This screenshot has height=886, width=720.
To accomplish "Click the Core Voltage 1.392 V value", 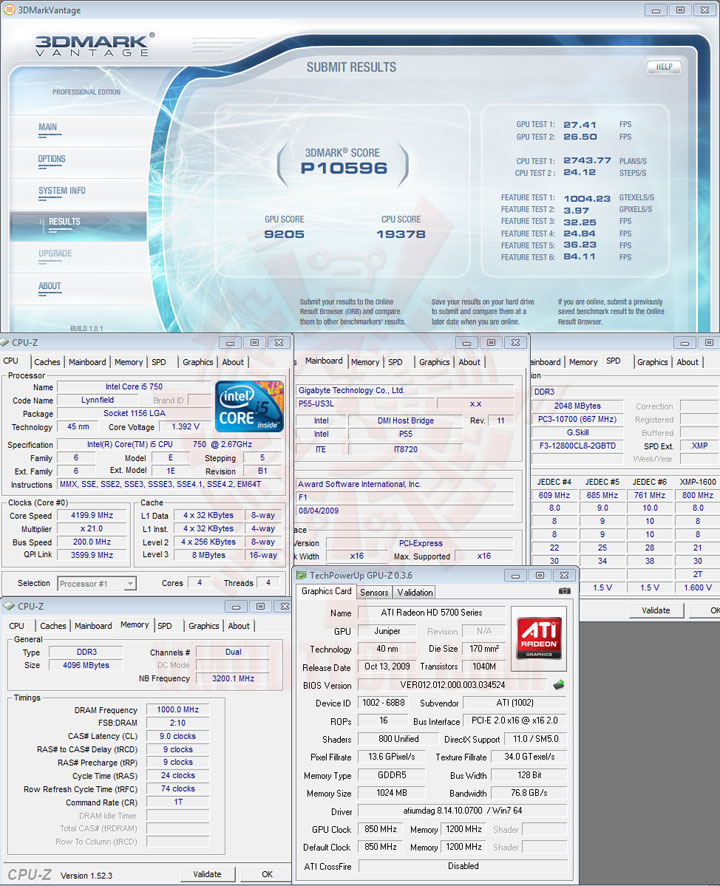I will tap(185, 427).
